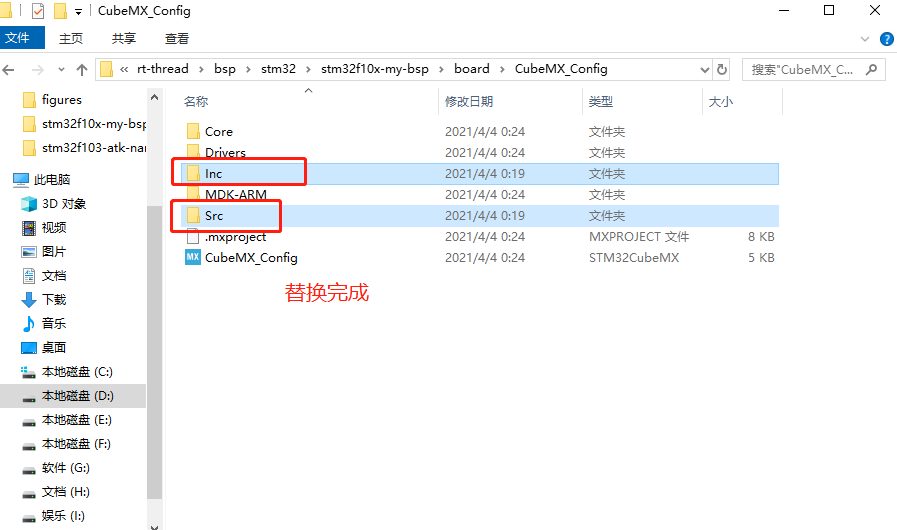The width and height of the screenshot is (897, 530).
Task: Click the 5 KB size cell
Action: (761, 258)
